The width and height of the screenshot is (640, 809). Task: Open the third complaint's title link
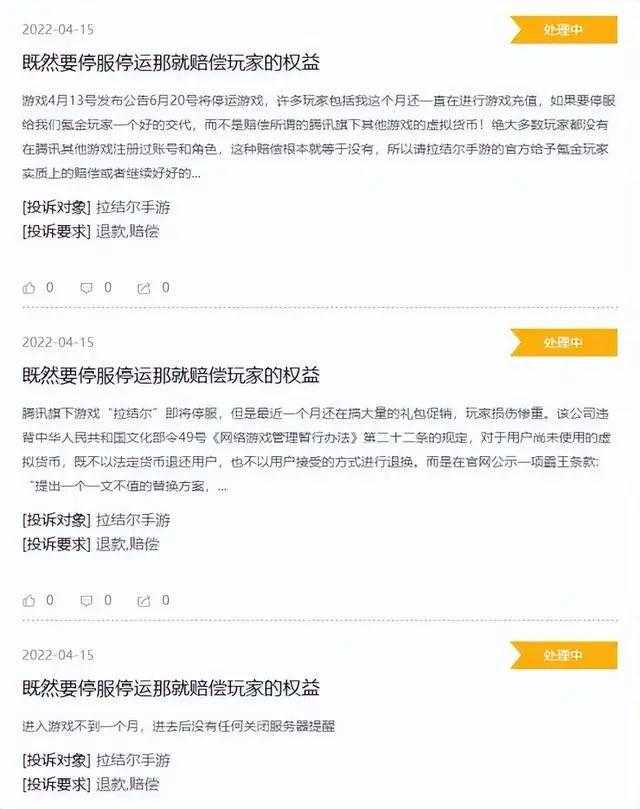point(171,688)
